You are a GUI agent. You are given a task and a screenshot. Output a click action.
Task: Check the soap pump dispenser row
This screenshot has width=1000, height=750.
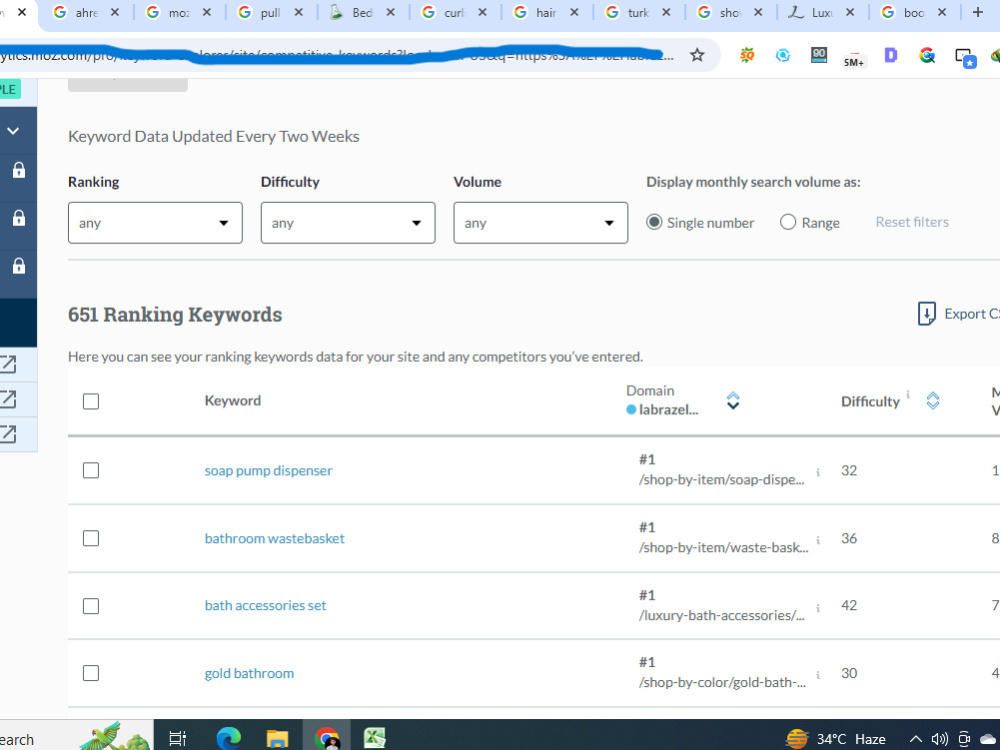[91, 471]
